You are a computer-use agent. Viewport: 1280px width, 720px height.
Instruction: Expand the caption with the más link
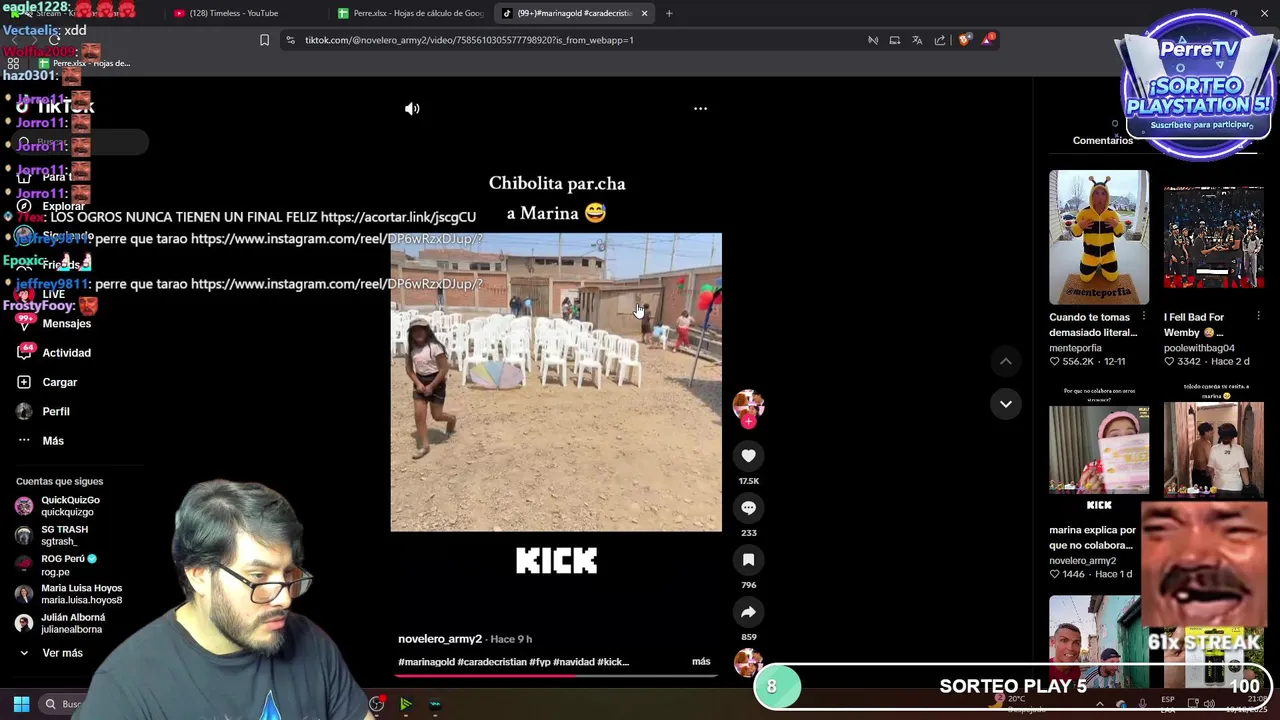pyautogui.click(x=701, y=661)
